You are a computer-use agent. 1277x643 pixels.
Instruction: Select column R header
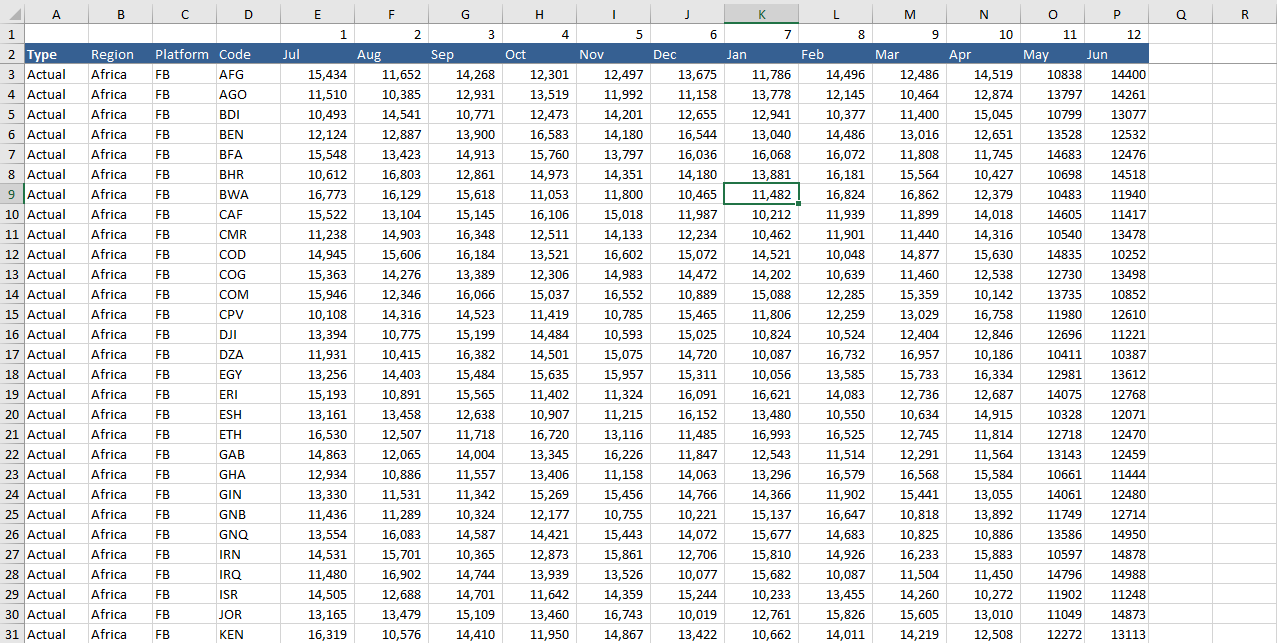tap(1244, 14)
